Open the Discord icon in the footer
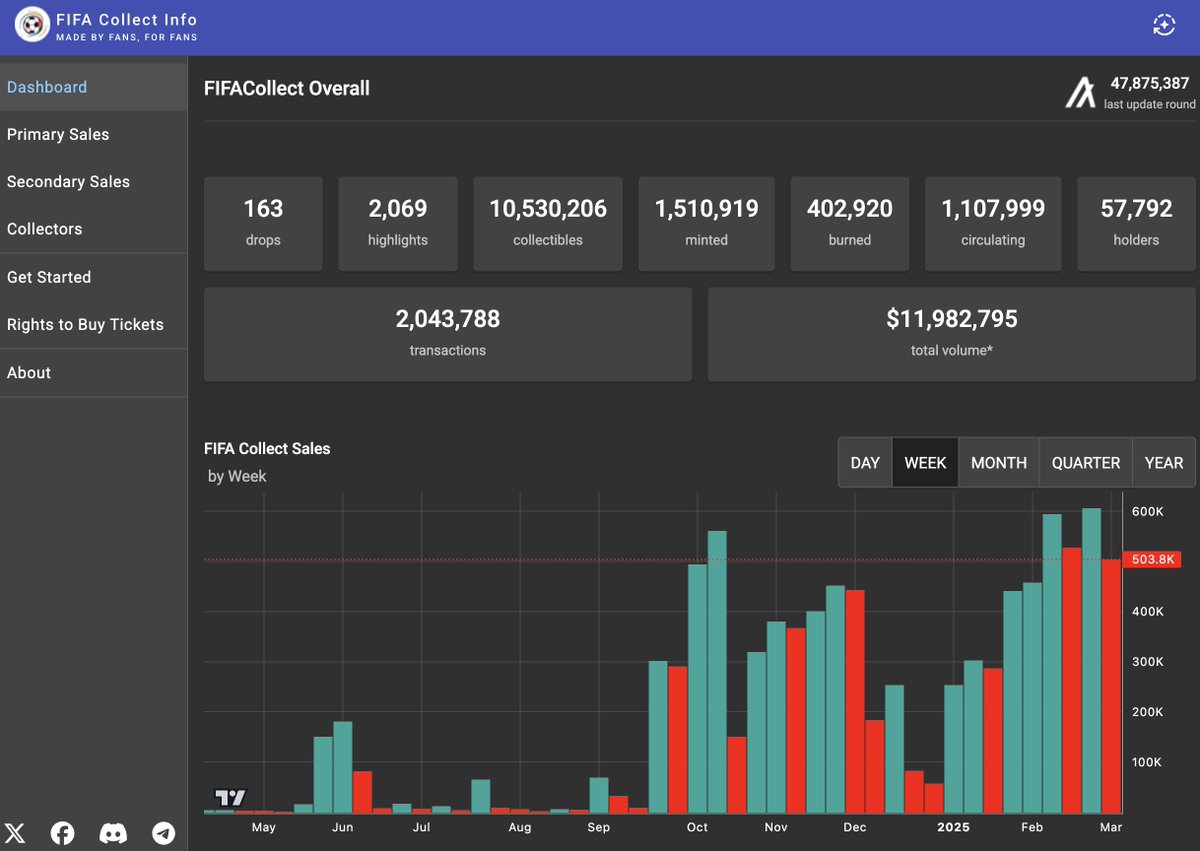 (112, 833)
